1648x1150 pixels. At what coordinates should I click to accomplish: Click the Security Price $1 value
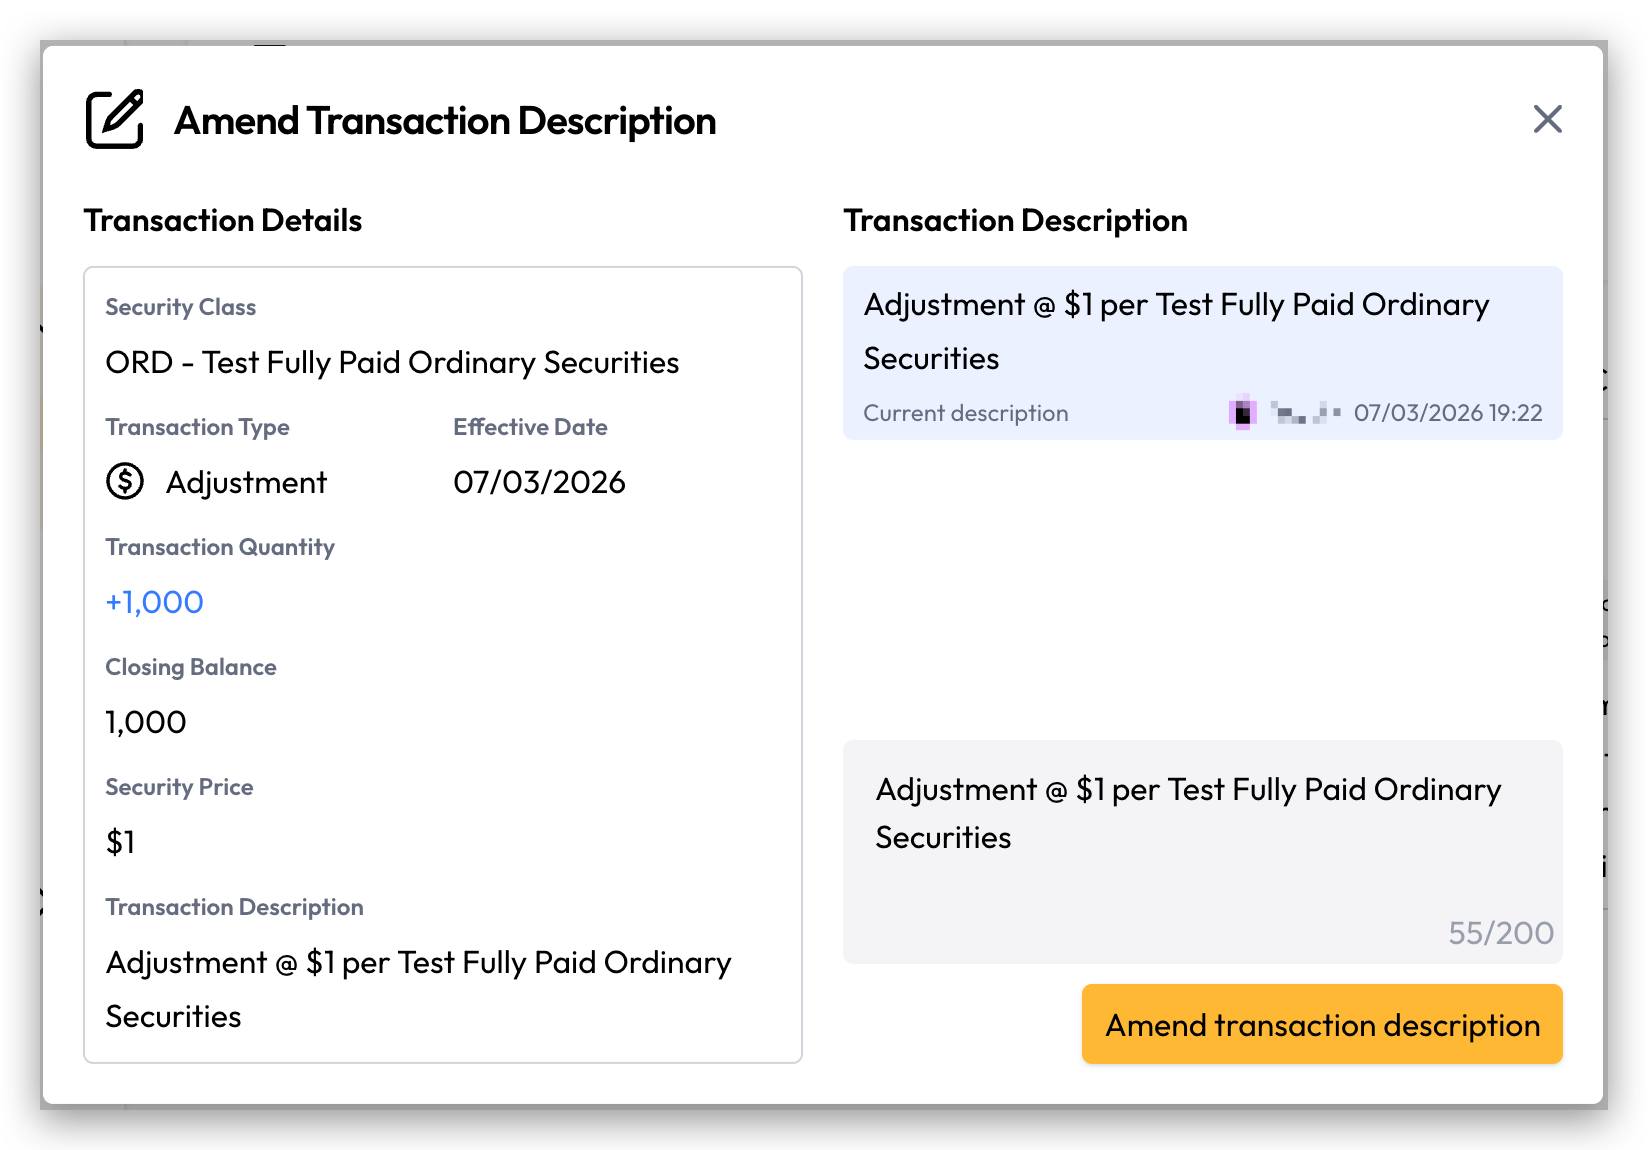coord(121,842)
